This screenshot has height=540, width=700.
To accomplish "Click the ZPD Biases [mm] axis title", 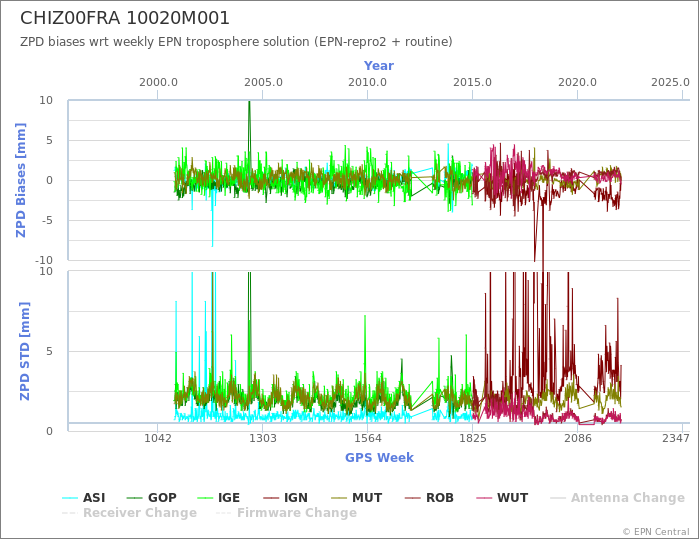I will pyautogui.click(x=21, y=180).
